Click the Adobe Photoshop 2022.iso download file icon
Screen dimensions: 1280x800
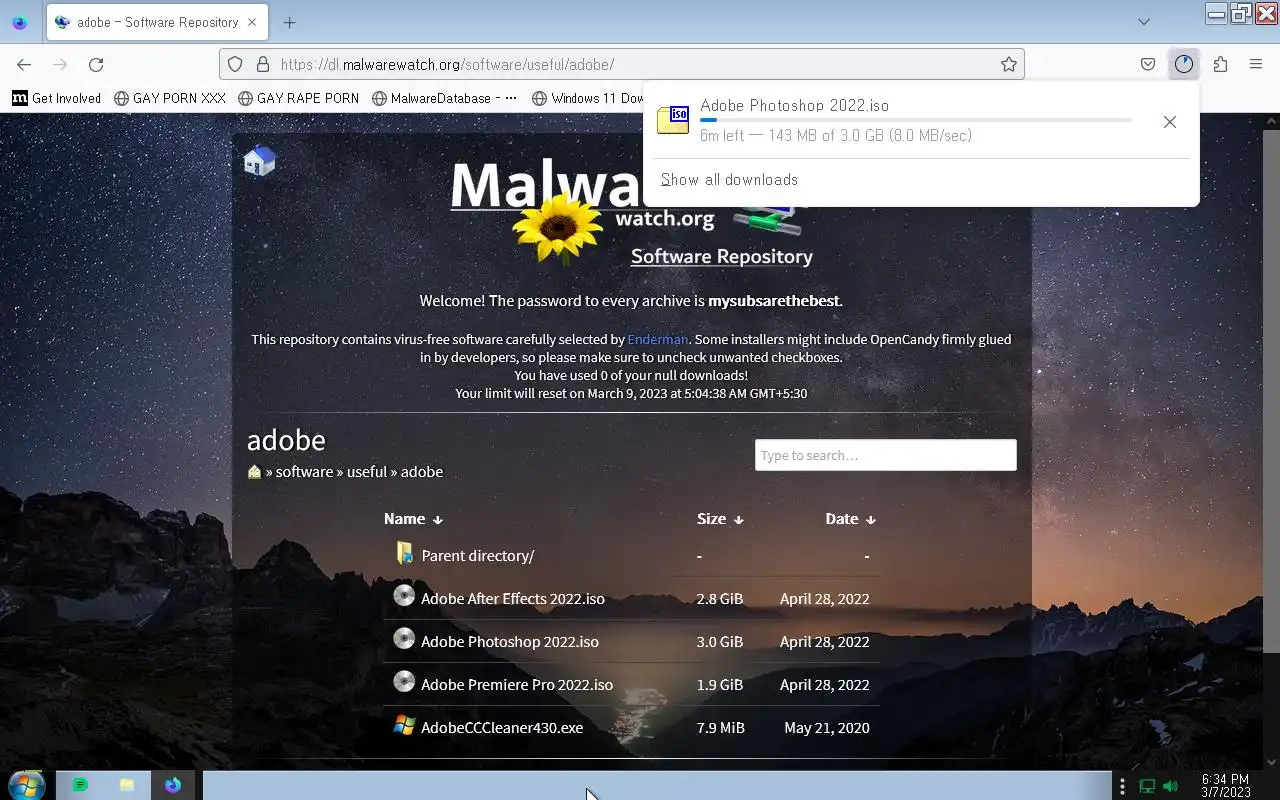tap(673, 120)
